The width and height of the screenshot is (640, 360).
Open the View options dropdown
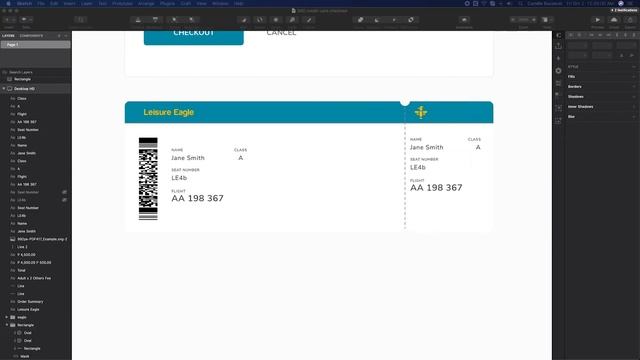pos(547,20)
